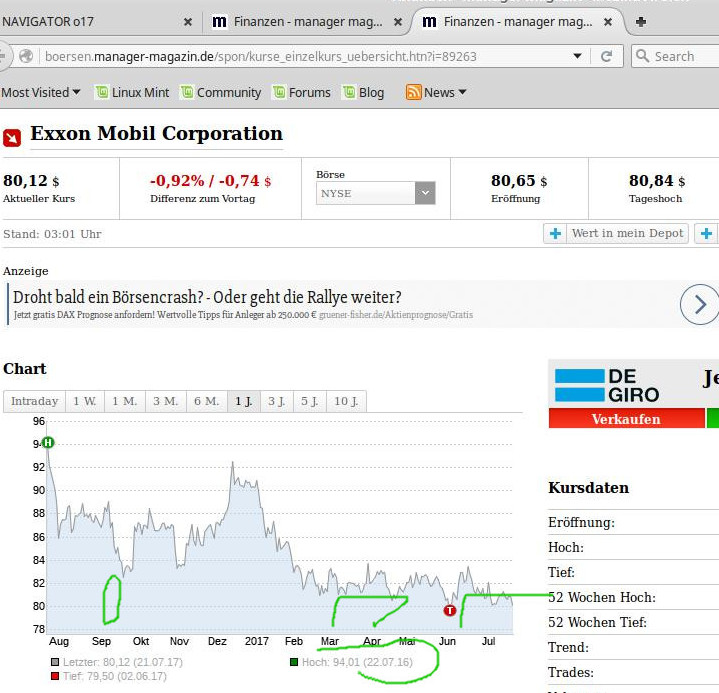Image resolution: width=719 pixels, height=693 pixels.
Task: Close the NAVIGATOR o17 tab
Action: (188, 22)
